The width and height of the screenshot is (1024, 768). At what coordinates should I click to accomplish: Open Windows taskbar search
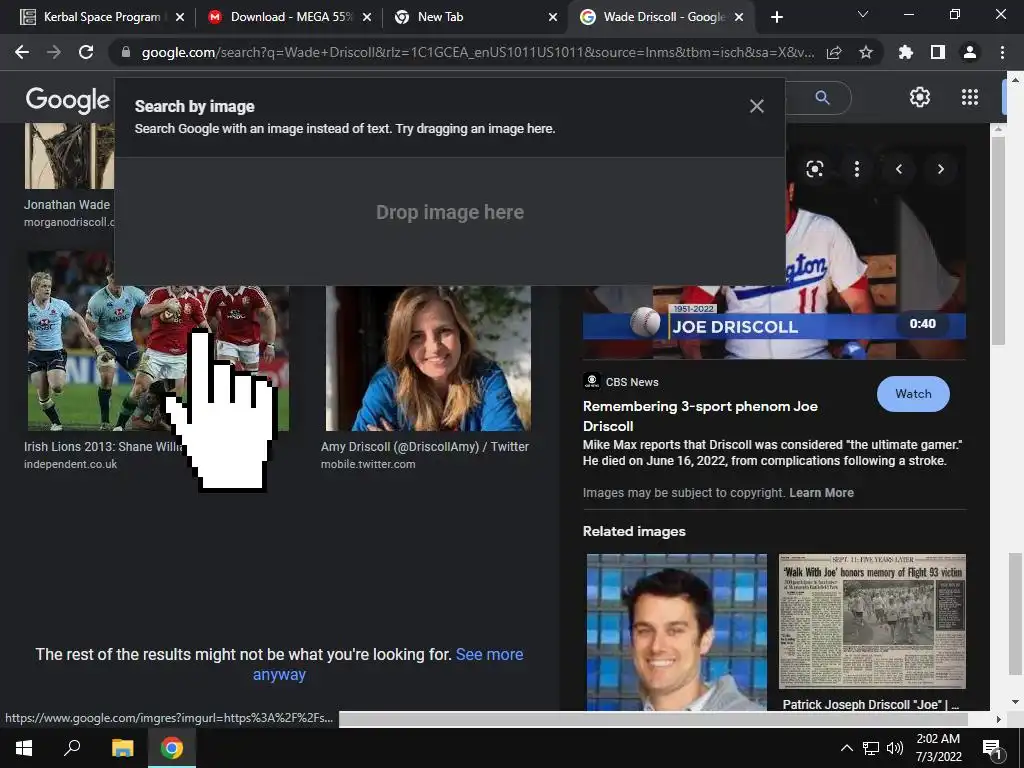(72, 748)
